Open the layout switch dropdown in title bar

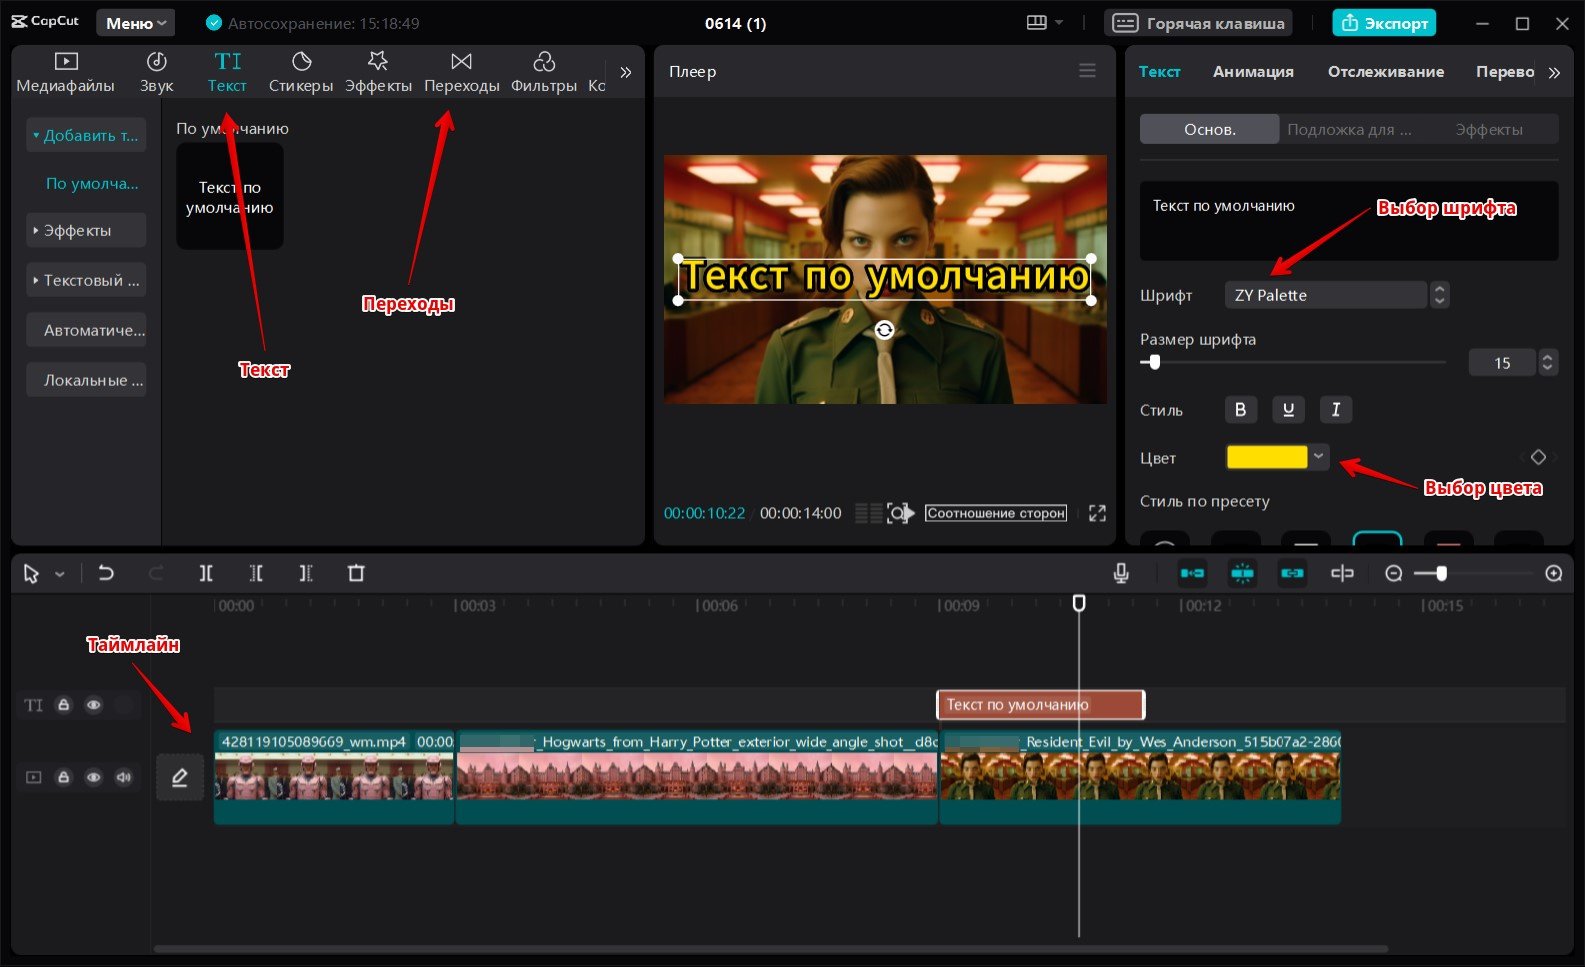point(1044,22)
